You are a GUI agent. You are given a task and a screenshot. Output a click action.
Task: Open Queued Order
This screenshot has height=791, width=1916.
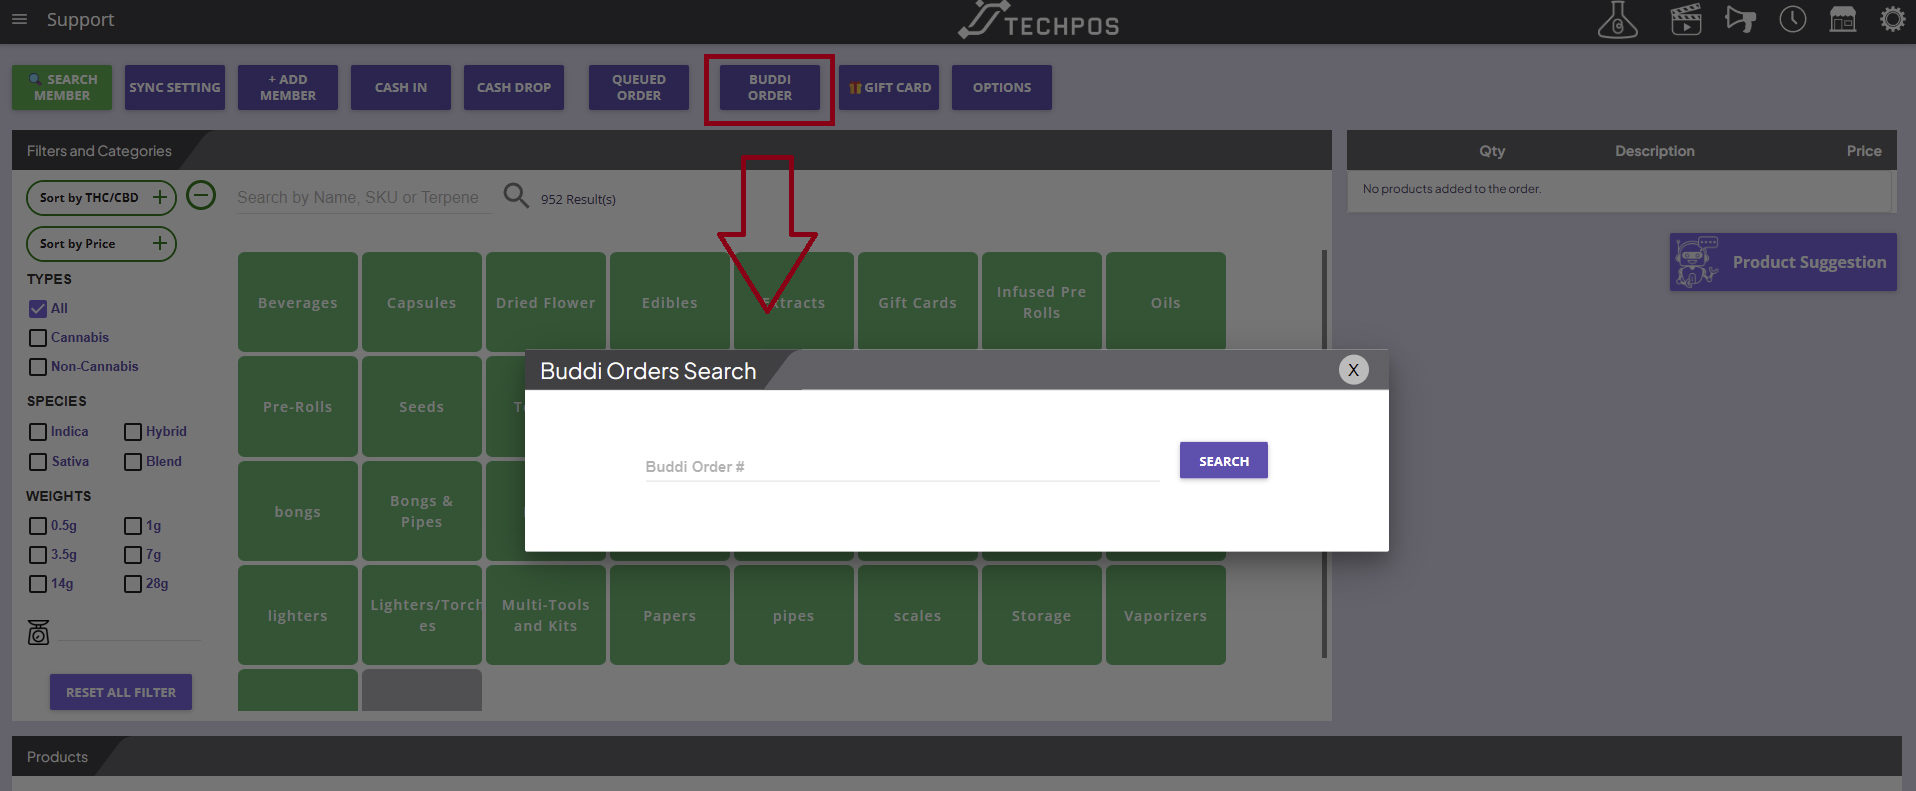pos(639,87)
